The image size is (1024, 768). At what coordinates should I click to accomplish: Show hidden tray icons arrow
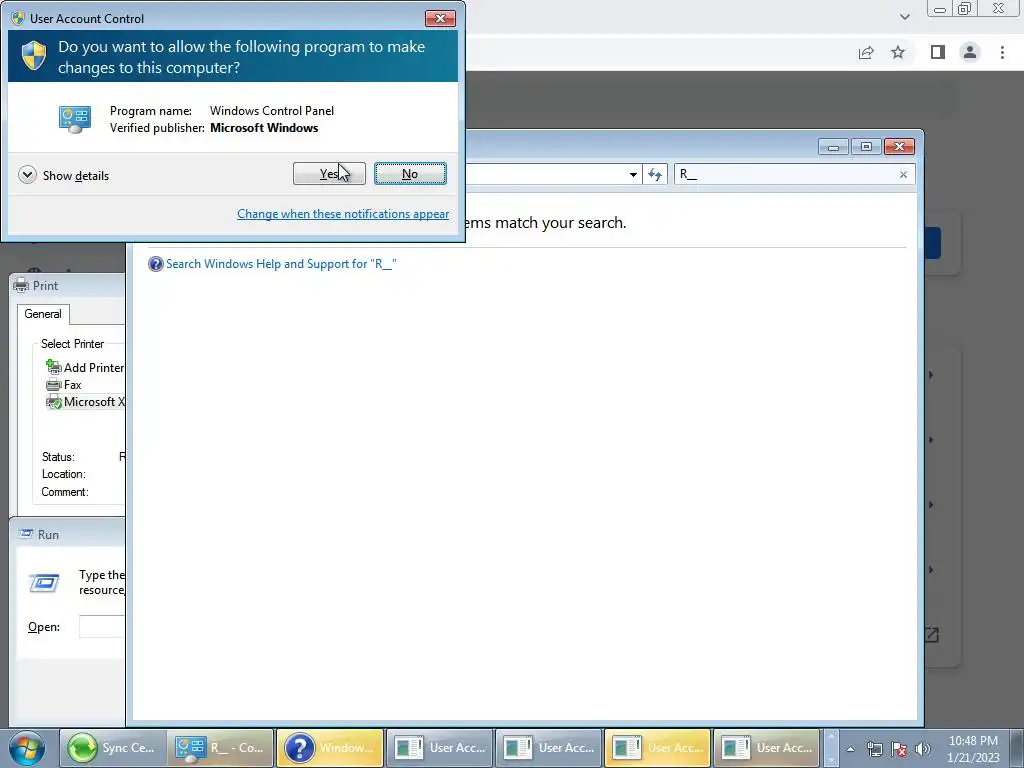click(x=850, y=749)
